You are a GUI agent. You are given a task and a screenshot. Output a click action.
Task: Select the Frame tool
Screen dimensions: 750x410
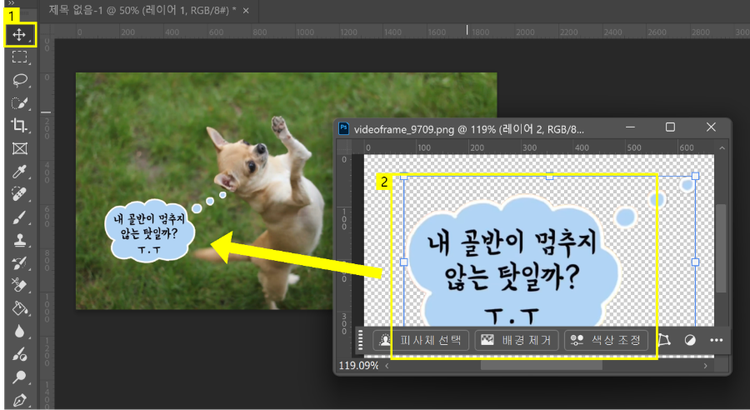coord(19,149)
